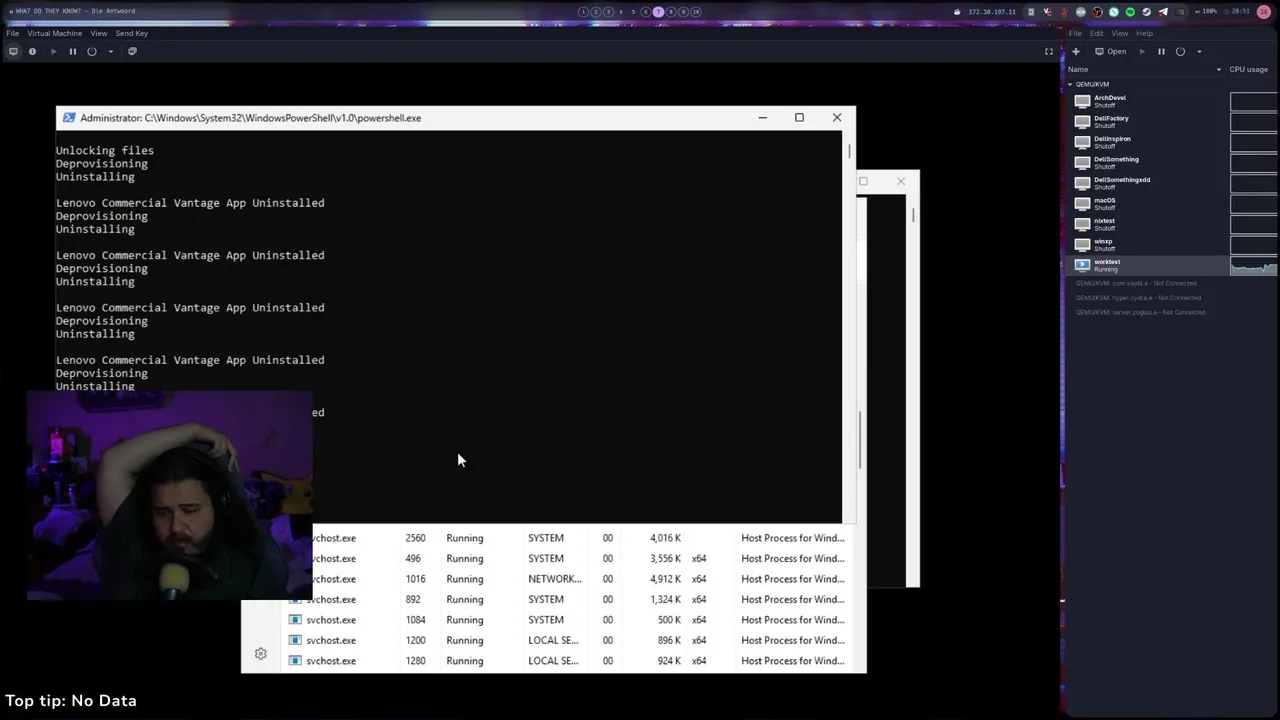Image resolution: width=1280 pixels, height=720 pixels.
Task: Select the core.vajda.e Not Connected connection
Action: [x=1135, y=283]
